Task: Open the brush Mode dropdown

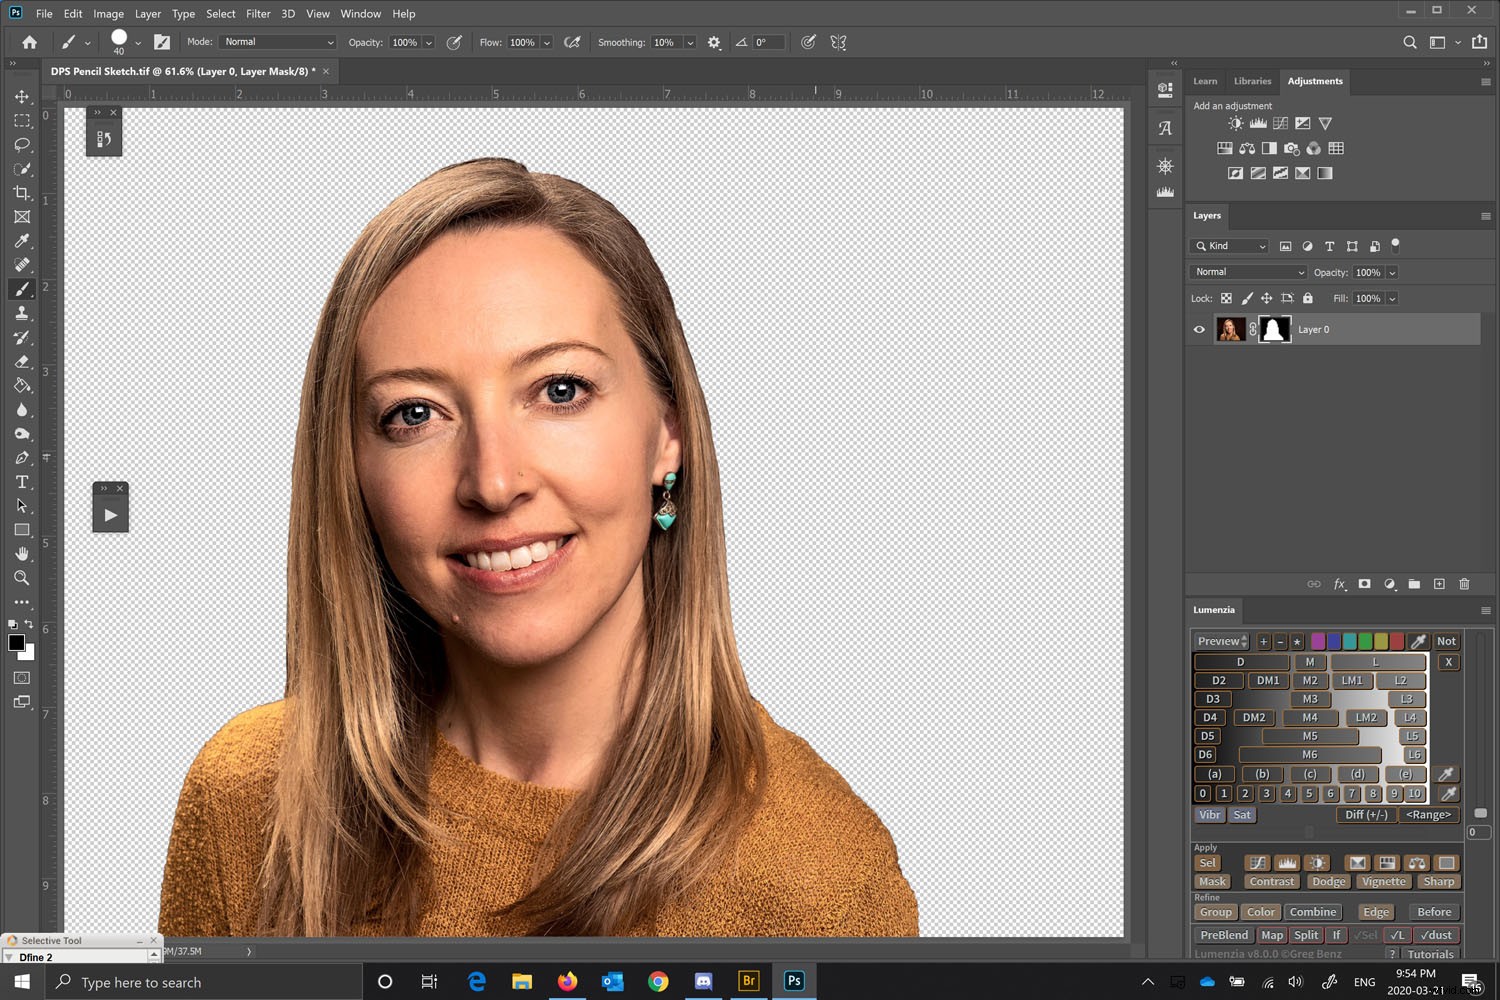Action: point(277,42)
